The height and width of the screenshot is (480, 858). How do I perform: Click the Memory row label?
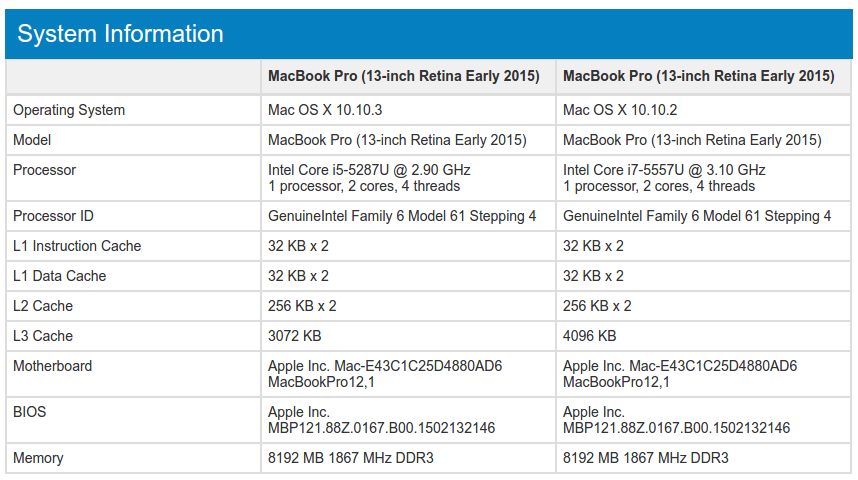point(38,459)
